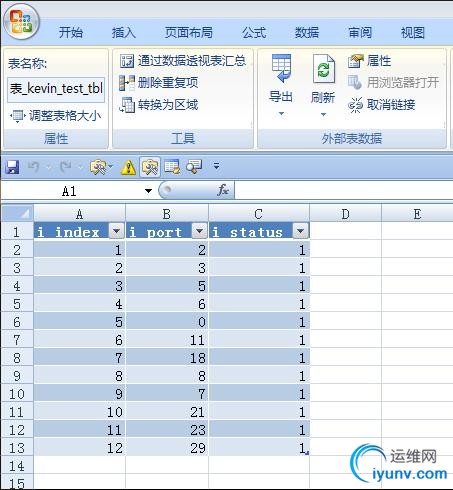Click the i_index header cell

(x=79, y=231)
